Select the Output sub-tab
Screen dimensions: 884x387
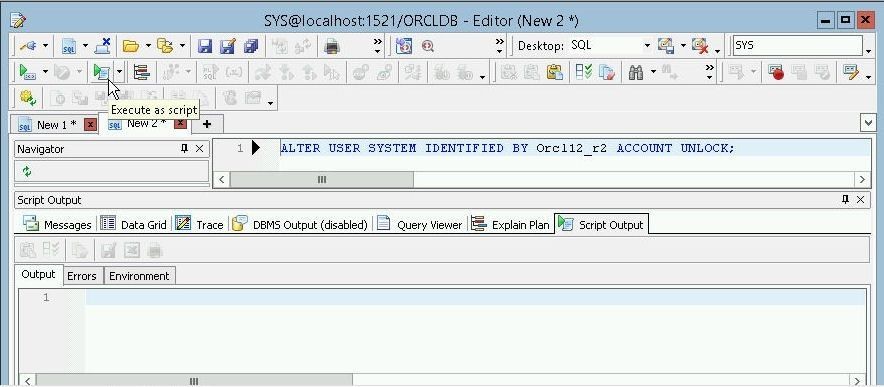pyautogui.click(x=38, y=274)
